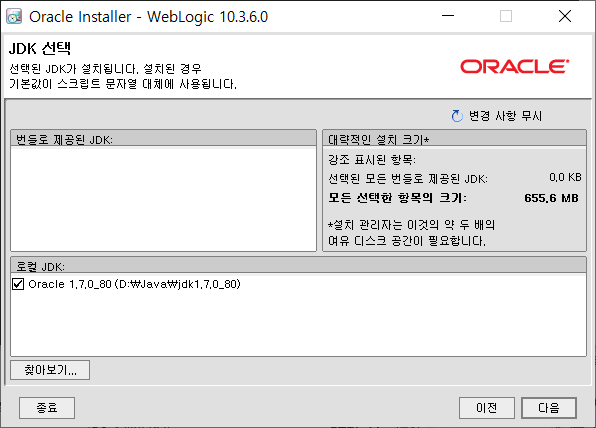Minimize the Oracle Installer window
The height and width of the screenshot is (428, 596).
point(448,16)
